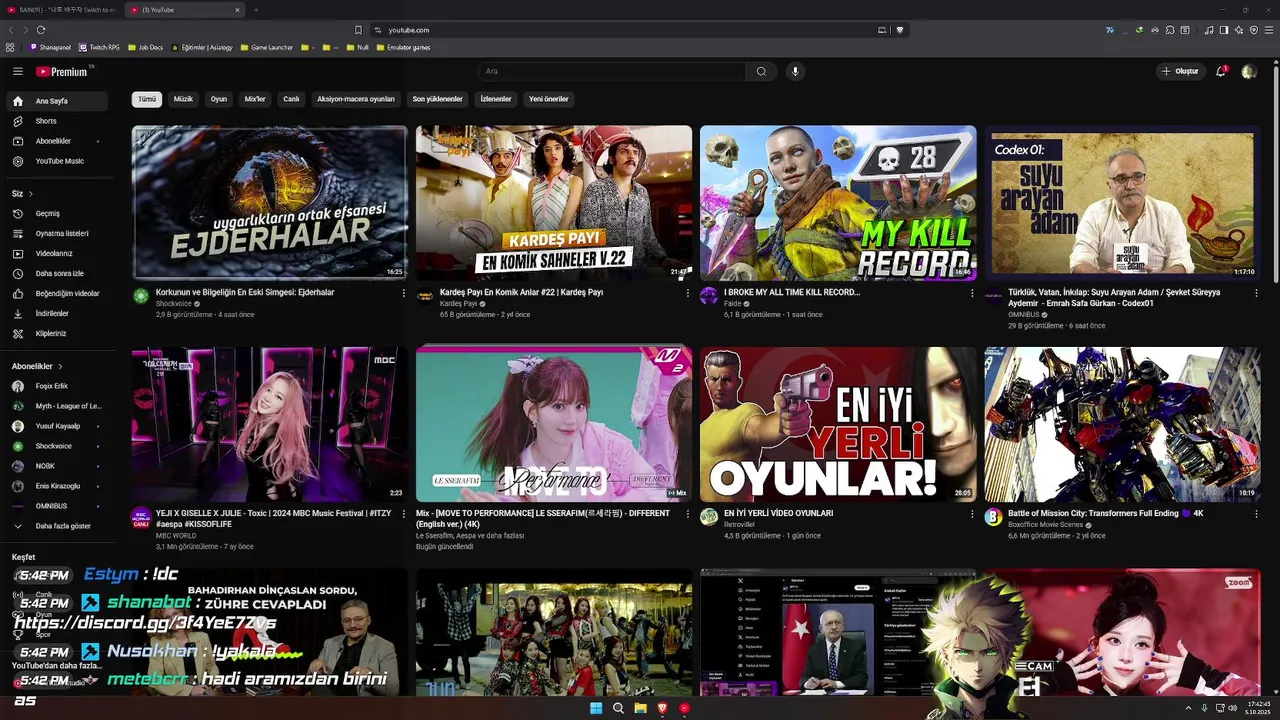The width and height of the screenshot is (1280, 720).
Task: Open Transformers Mission City thumbnail
Action: point(1122,424)
